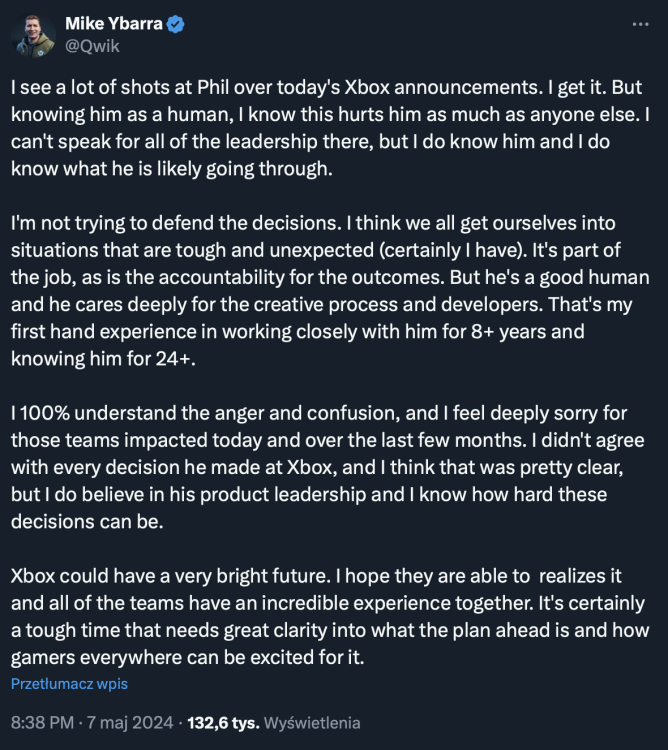The image size is (668, 750).
Task: Click the line "know what he is likely going through."
Action: 172,169
